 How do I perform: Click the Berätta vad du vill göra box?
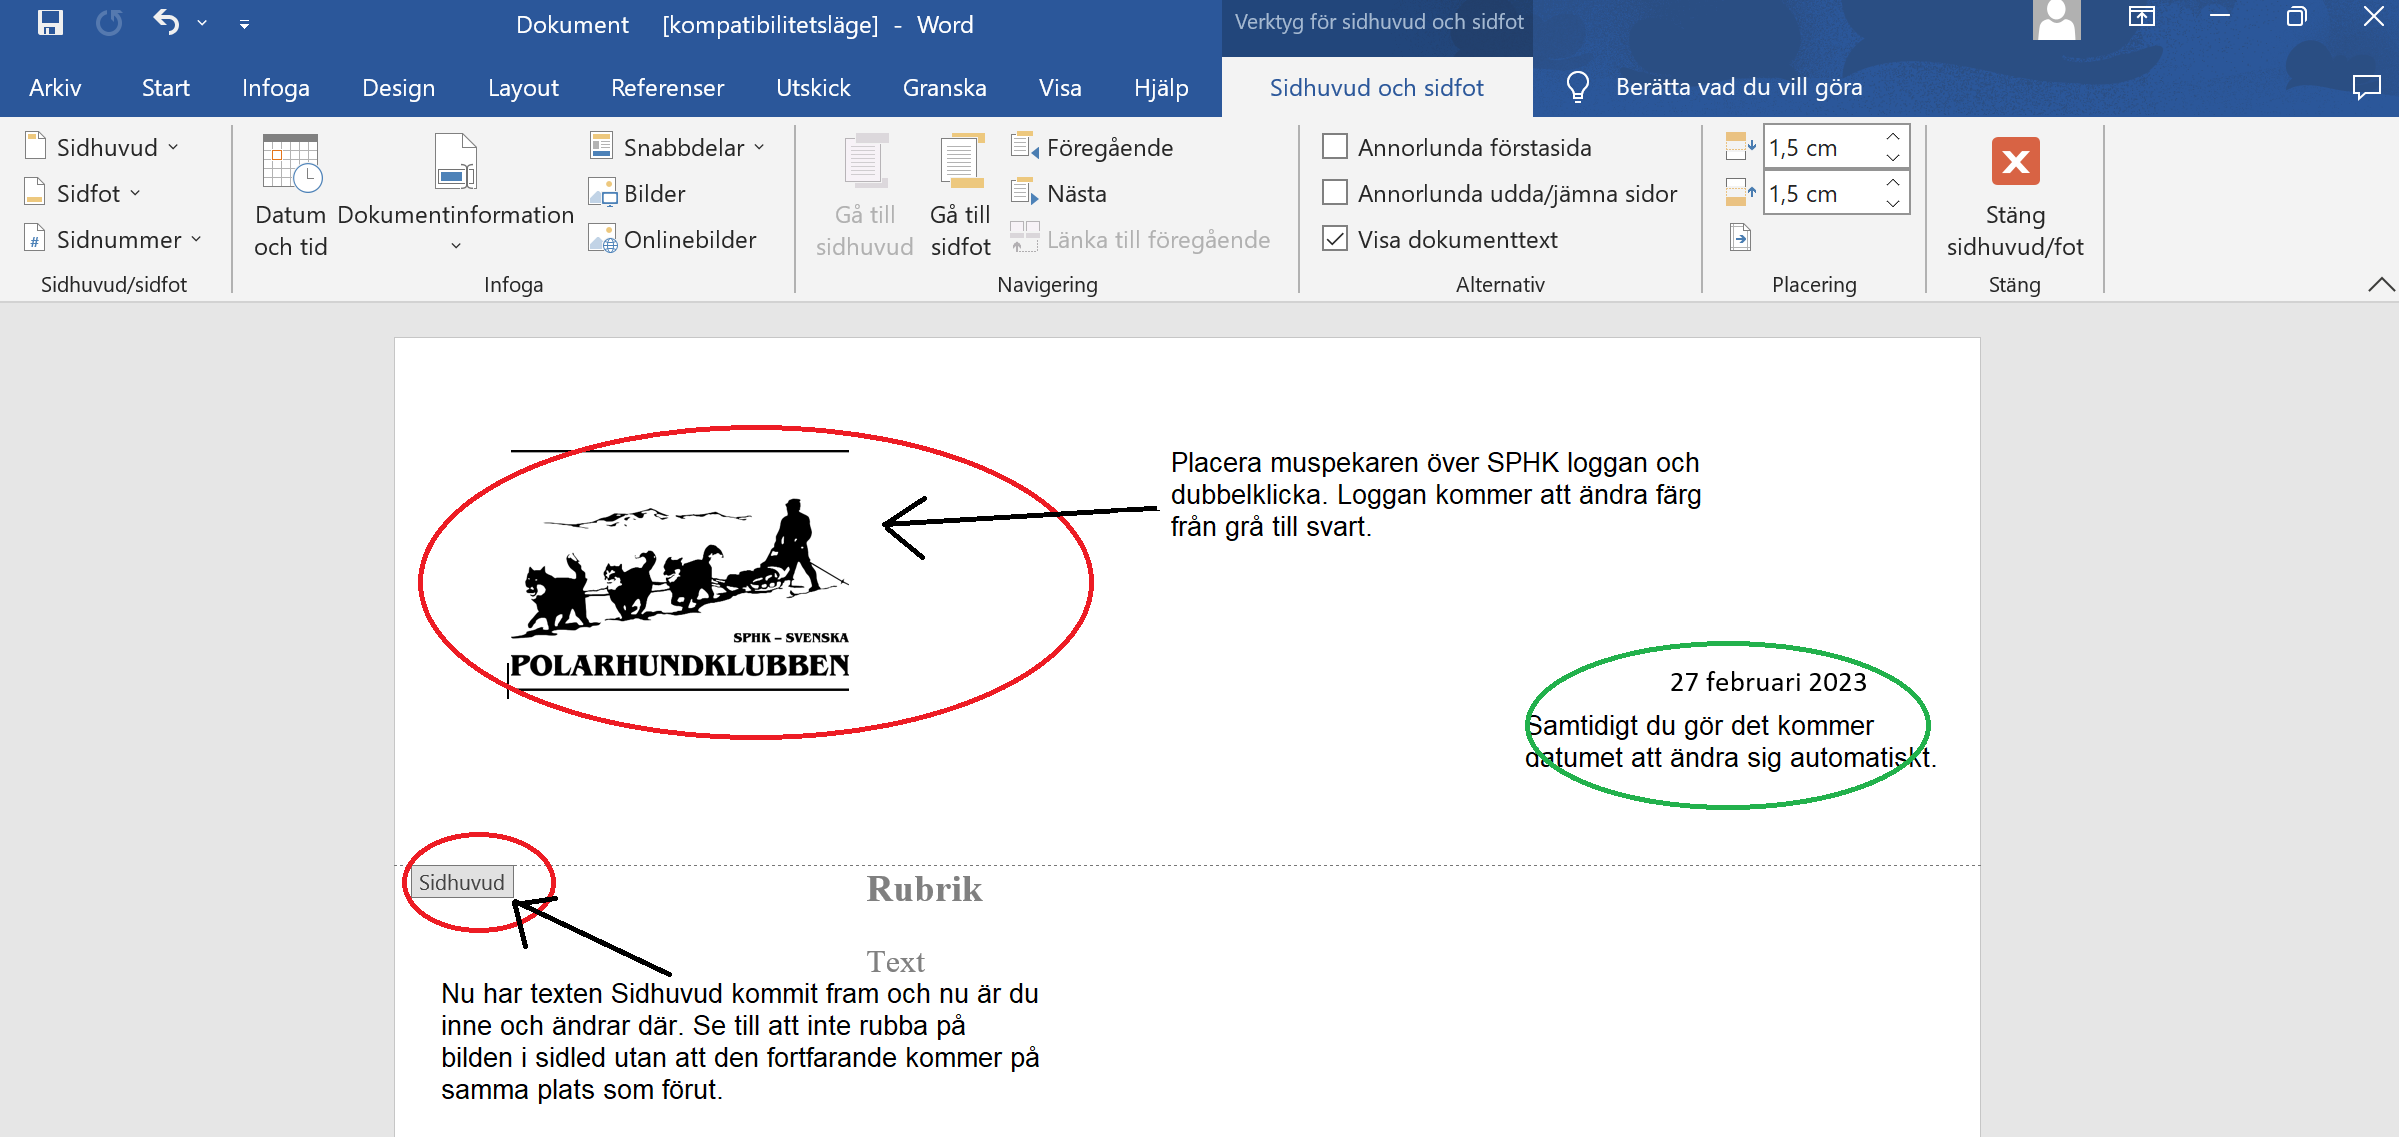1738,87
